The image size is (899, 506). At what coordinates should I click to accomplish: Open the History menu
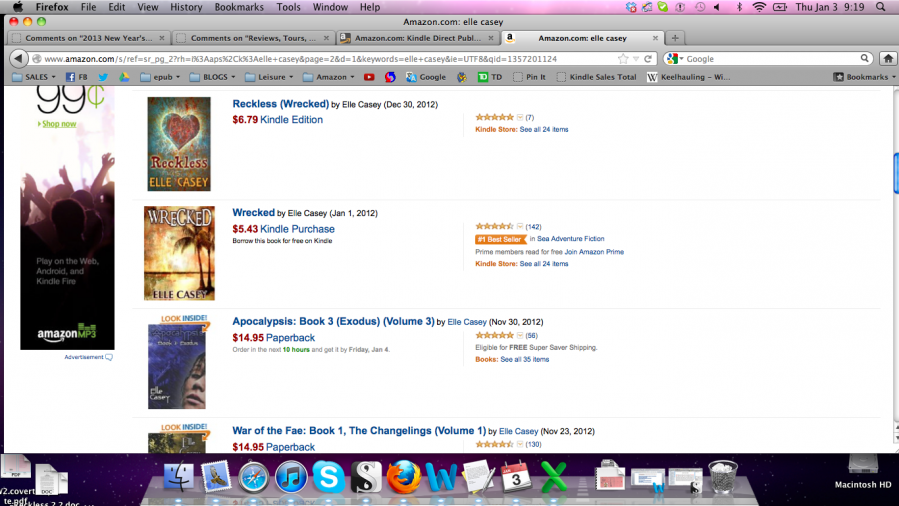coord(186,7)
